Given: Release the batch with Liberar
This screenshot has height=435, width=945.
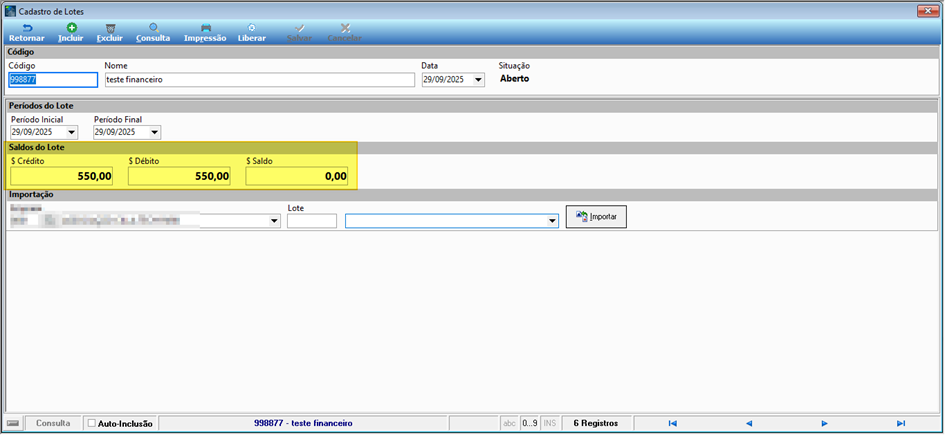Looking at the screenshot, I should pyautogui.click(x=251, y=33).
